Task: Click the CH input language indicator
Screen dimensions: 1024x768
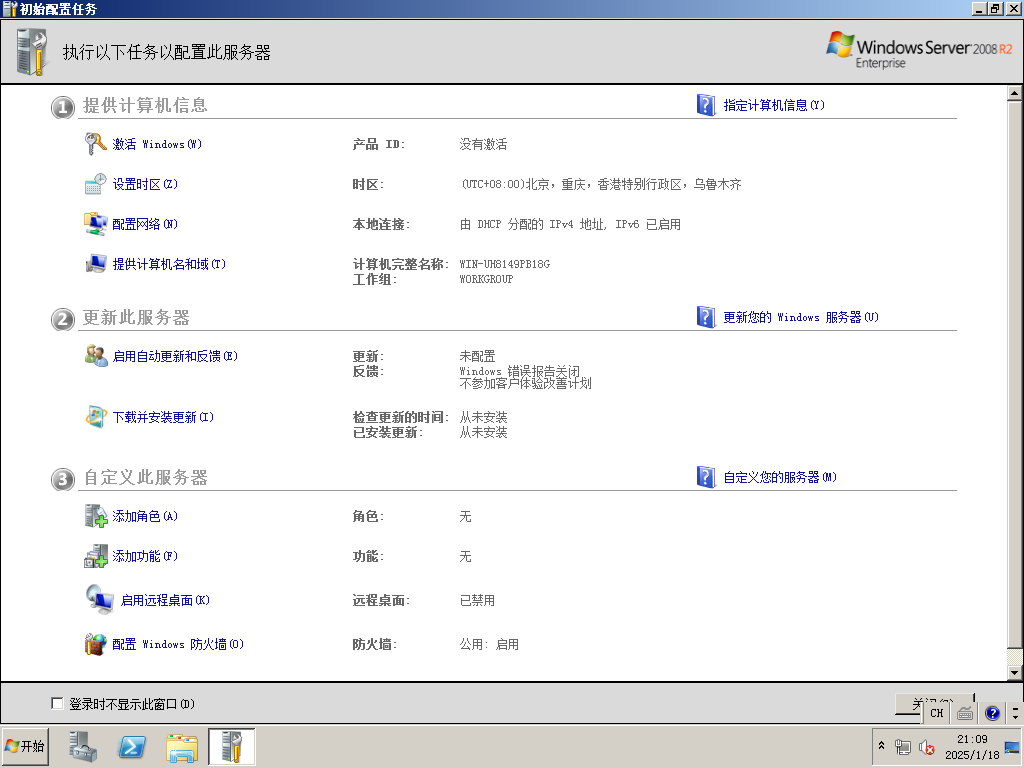Action: (937, 713)
